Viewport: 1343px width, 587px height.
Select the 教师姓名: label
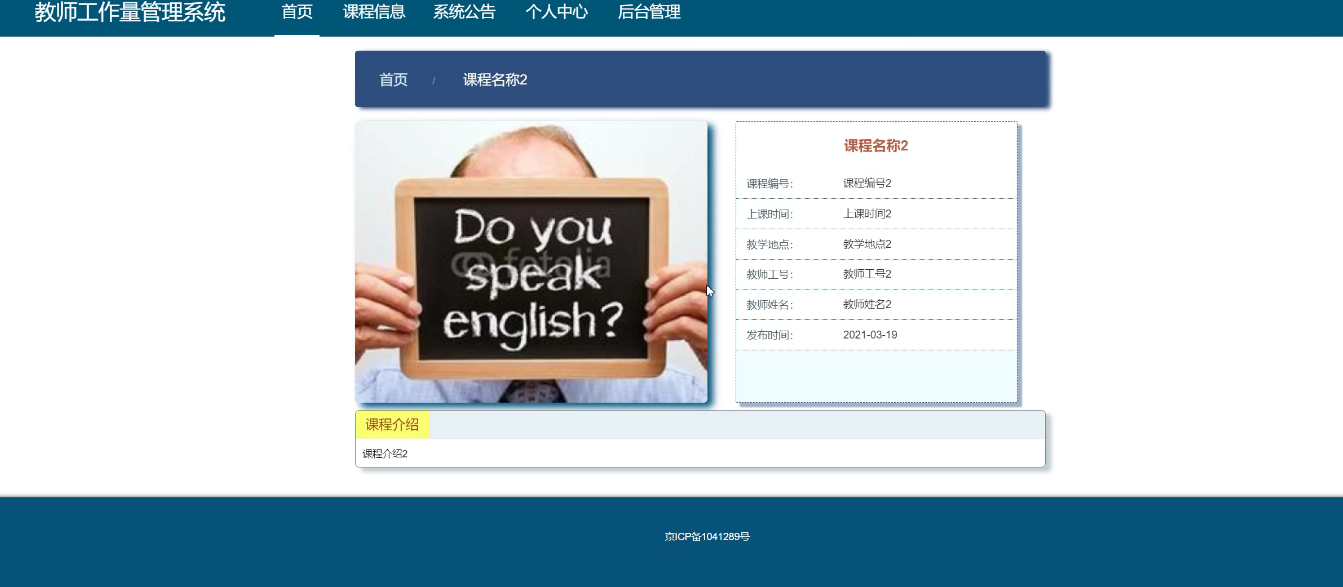tap(769, 304)
